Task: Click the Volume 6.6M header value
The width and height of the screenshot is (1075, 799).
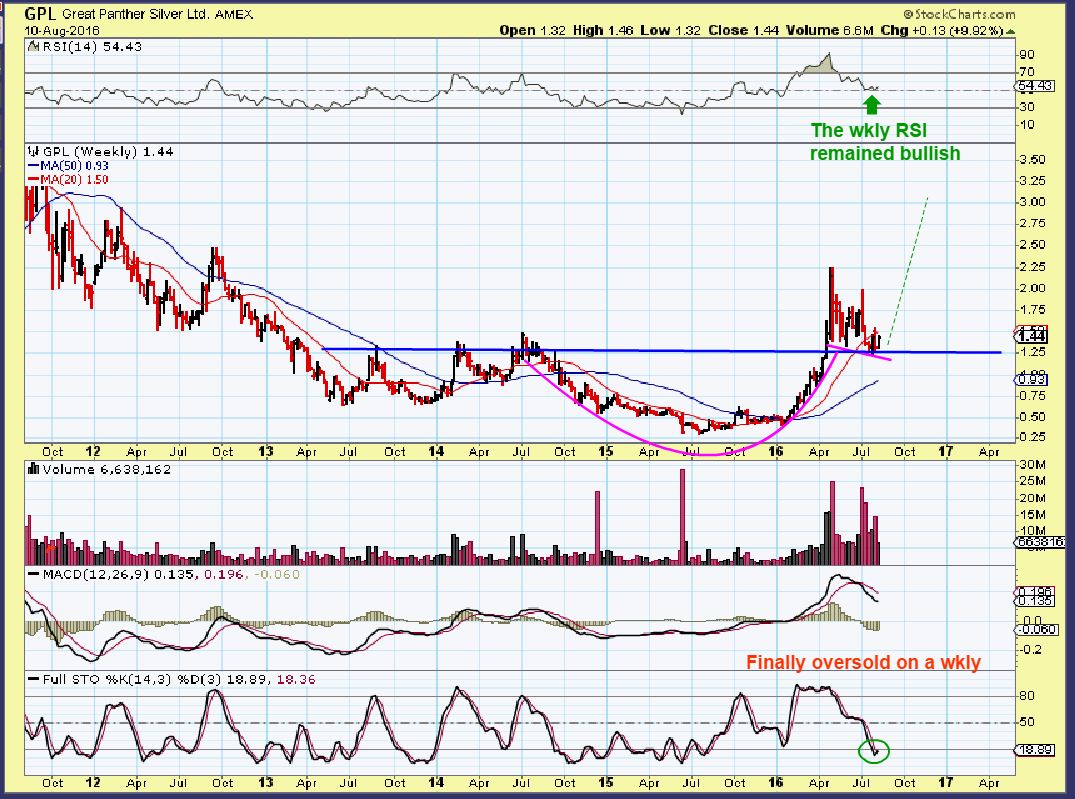Action: pyautogui.click(x=830, y=30)
